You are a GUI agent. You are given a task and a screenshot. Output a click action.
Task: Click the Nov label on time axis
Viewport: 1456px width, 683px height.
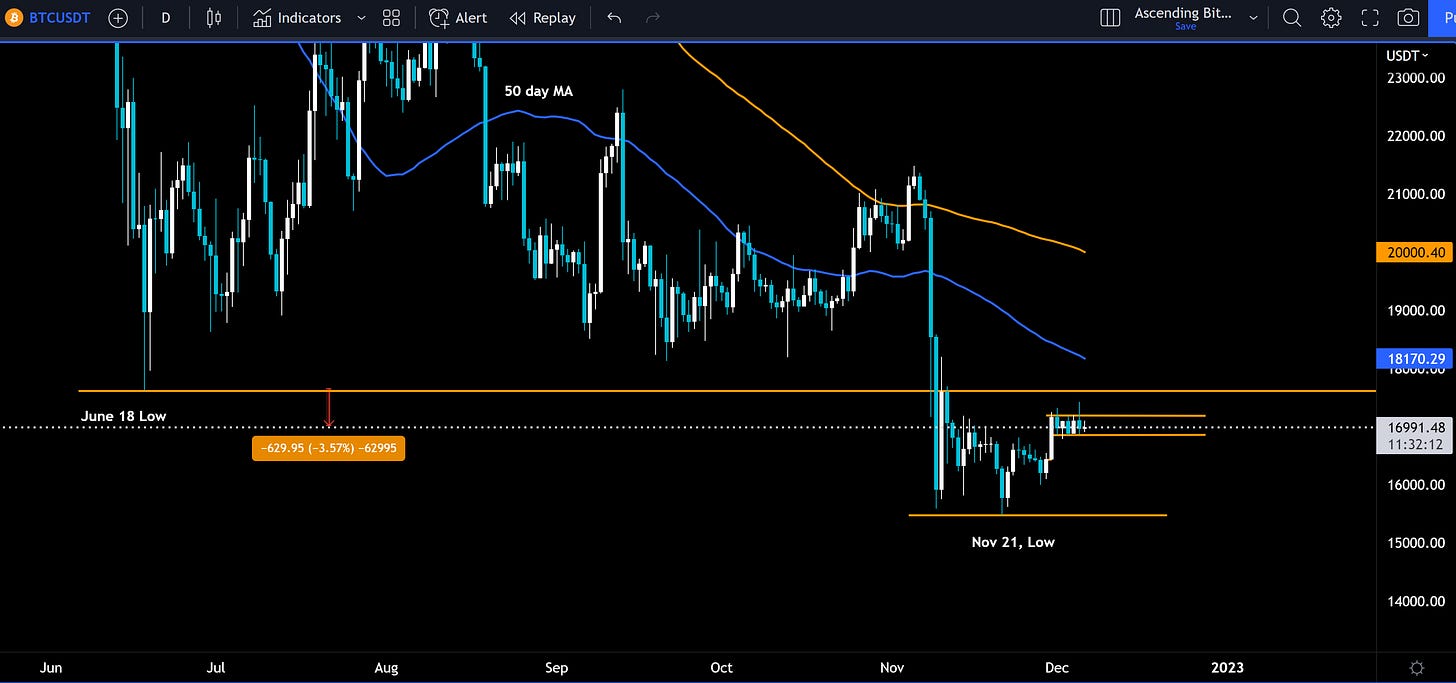click(892, 667)
